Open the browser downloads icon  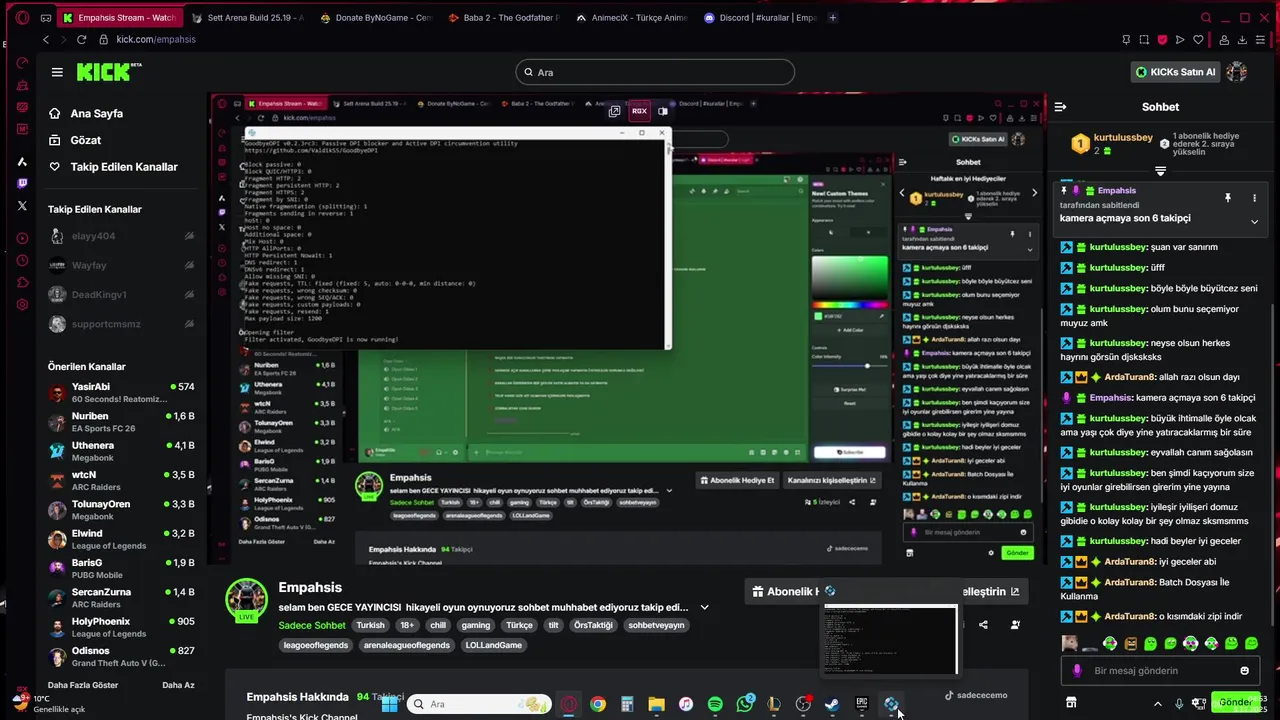pyautogui.click(x=1242, y=40)
